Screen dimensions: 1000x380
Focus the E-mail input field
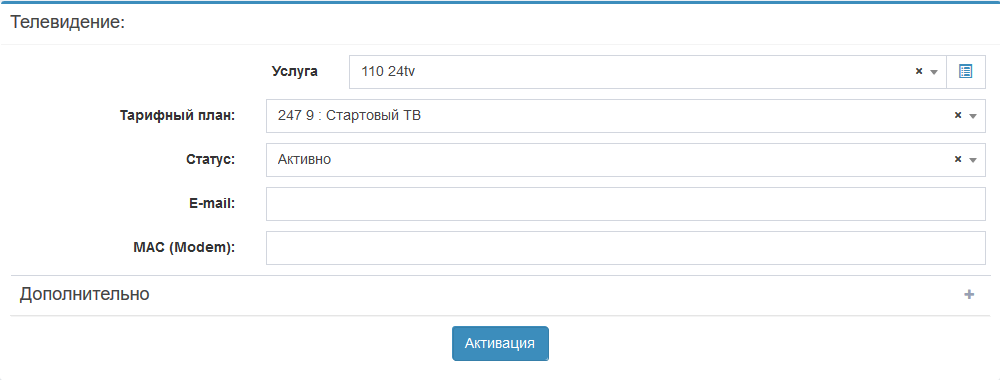click(x=626, y=204)
